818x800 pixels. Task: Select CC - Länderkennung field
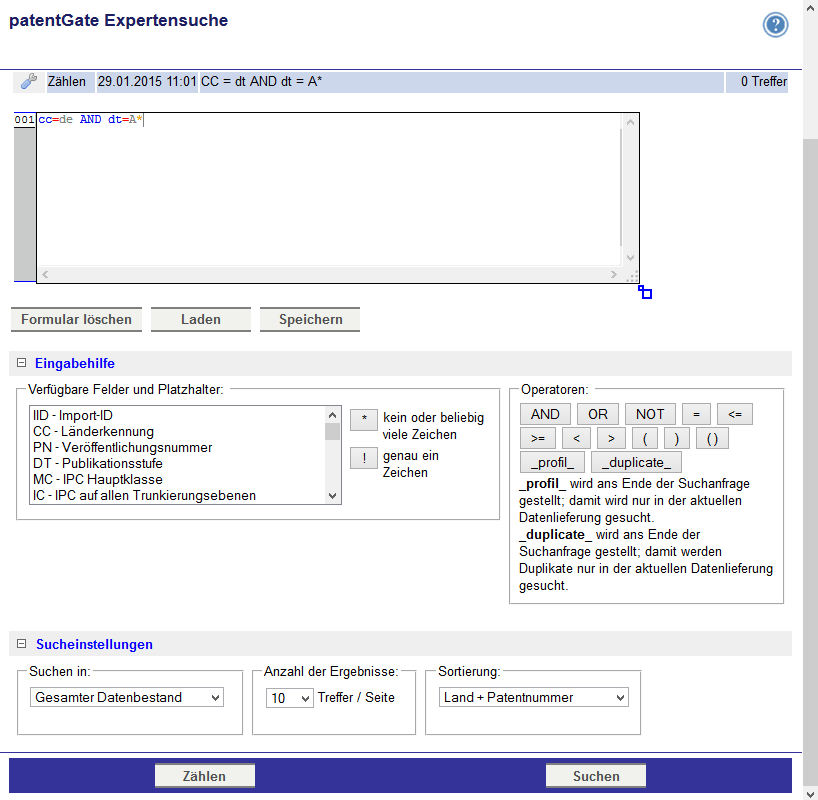click(x=177, y=432)
